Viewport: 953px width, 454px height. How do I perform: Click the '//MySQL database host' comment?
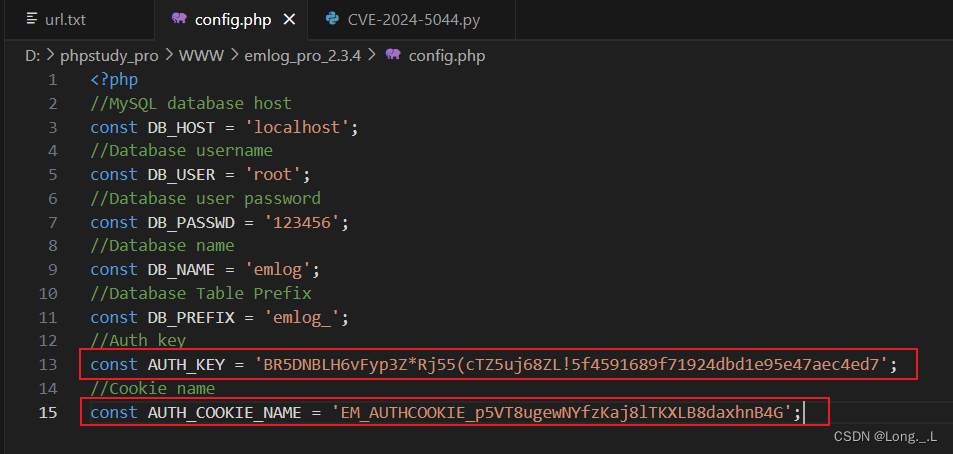(x=191, y=103)
